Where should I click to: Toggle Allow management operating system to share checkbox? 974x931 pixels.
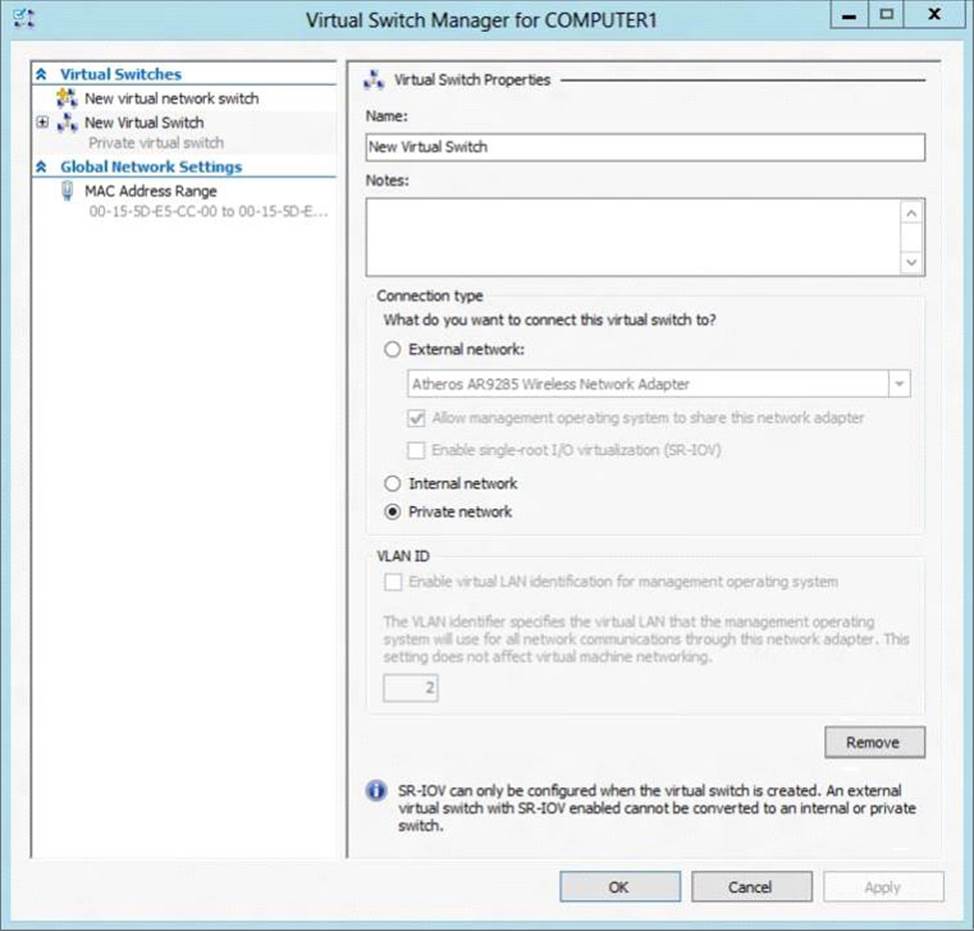click(x=416, y=418)
